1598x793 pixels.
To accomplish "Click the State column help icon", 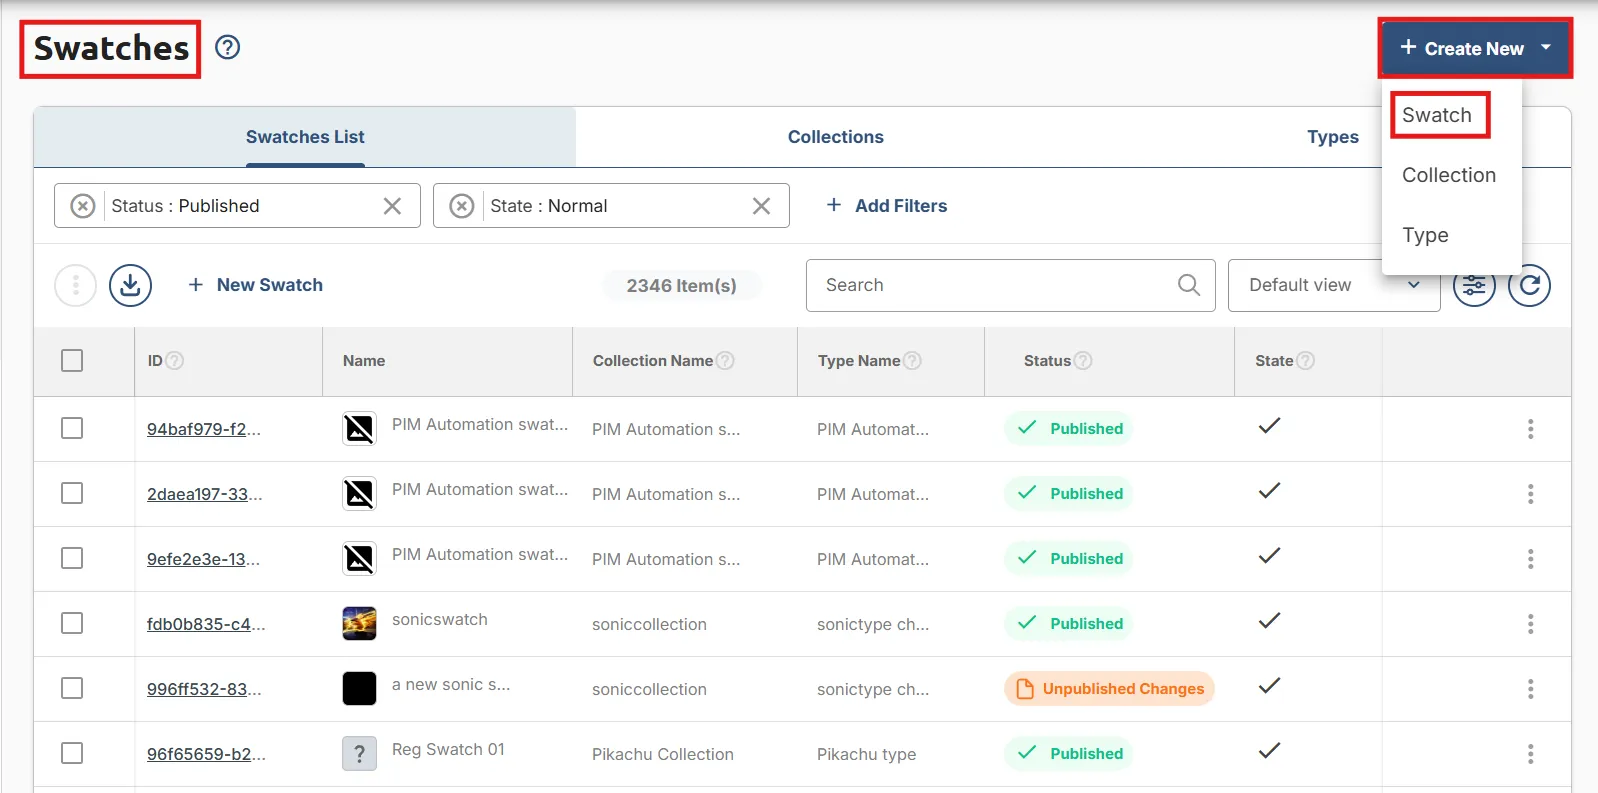I will click(x=1305, y=361).
